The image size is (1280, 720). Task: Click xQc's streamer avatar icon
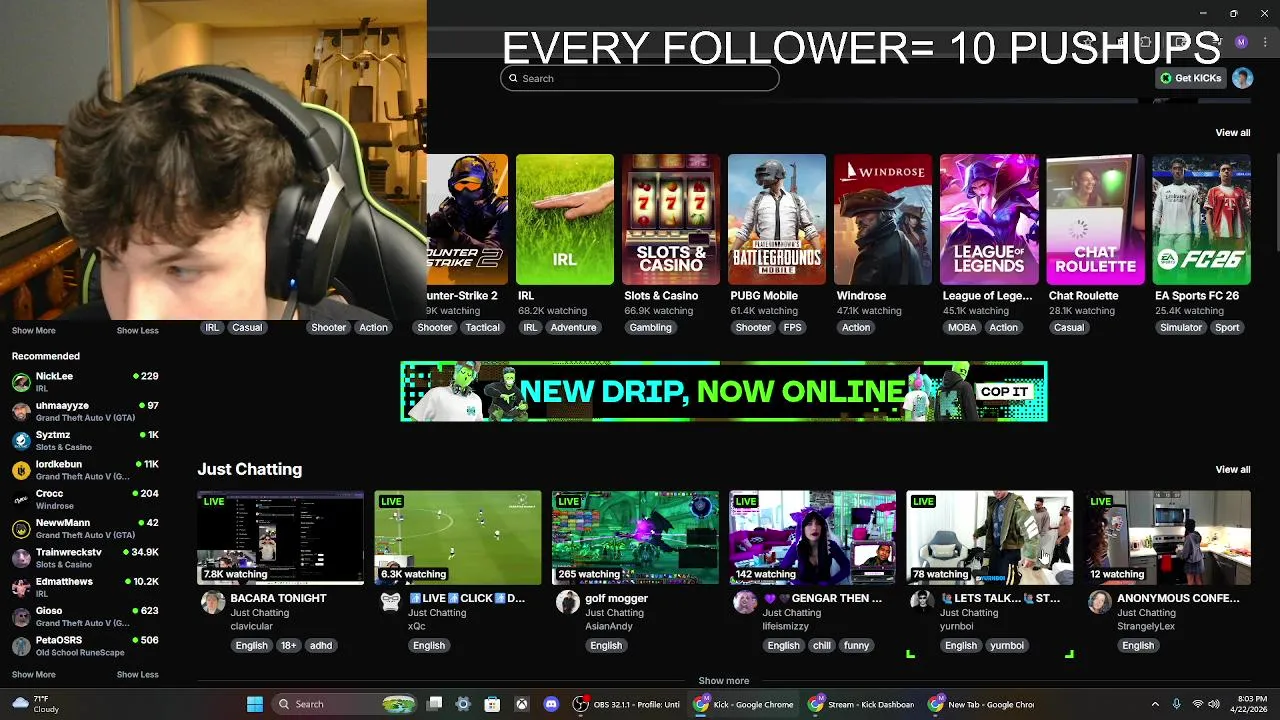pos(390,602)
